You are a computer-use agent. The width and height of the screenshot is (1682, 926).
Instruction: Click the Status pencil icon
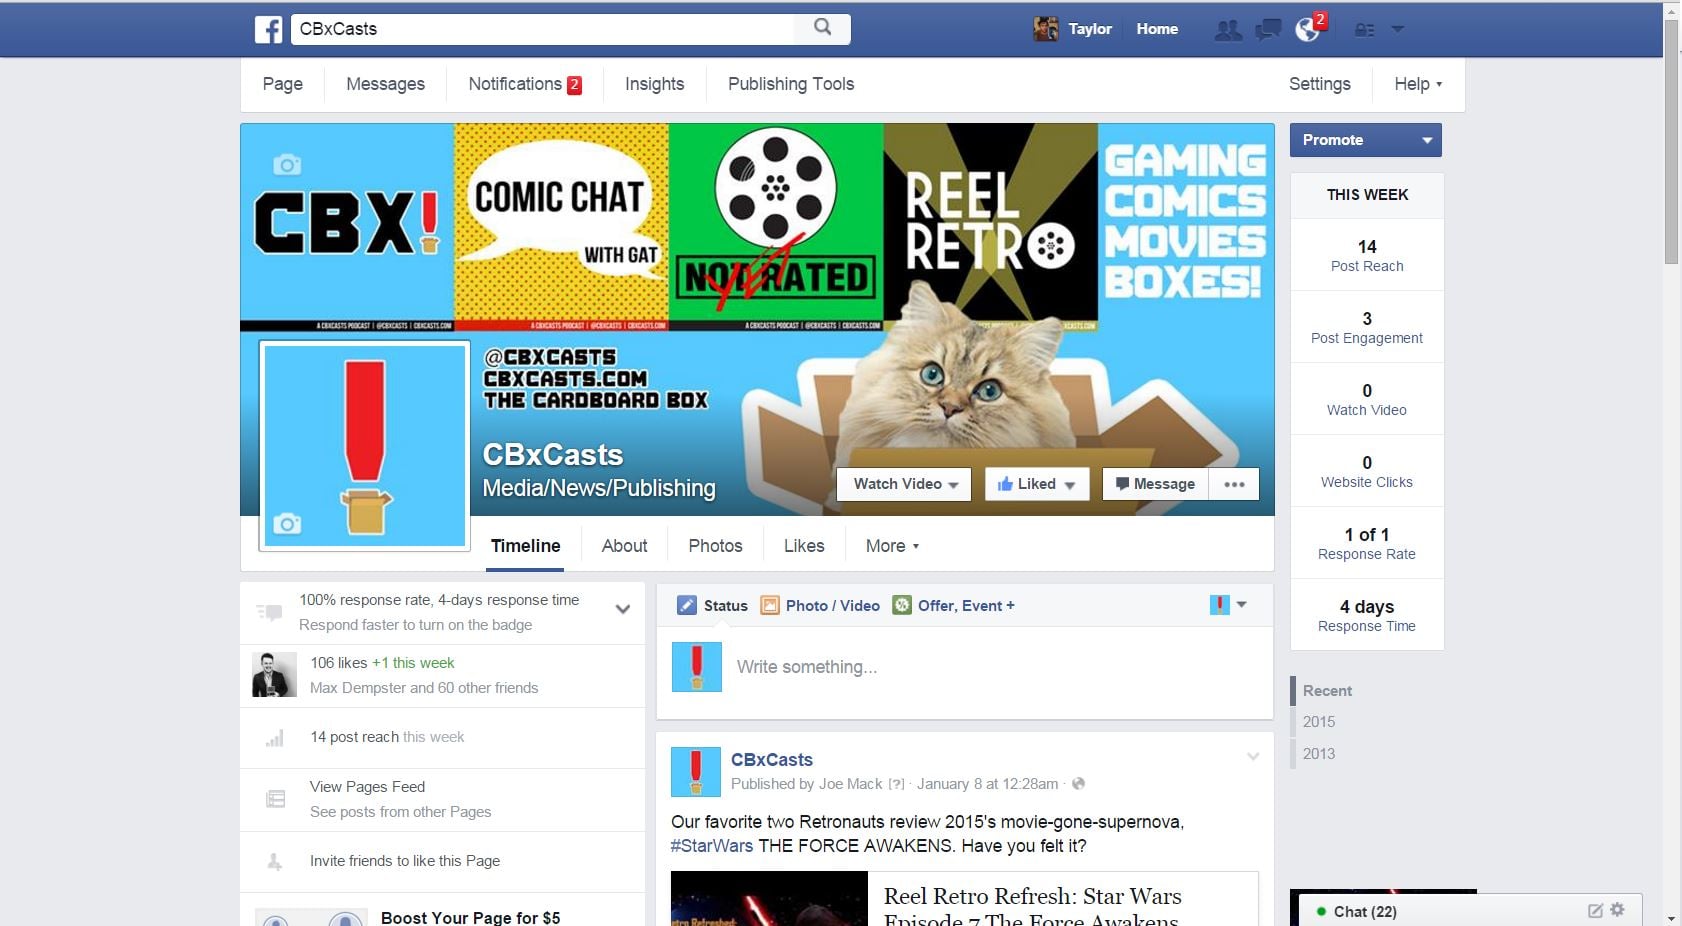click(x=686, y=605)
